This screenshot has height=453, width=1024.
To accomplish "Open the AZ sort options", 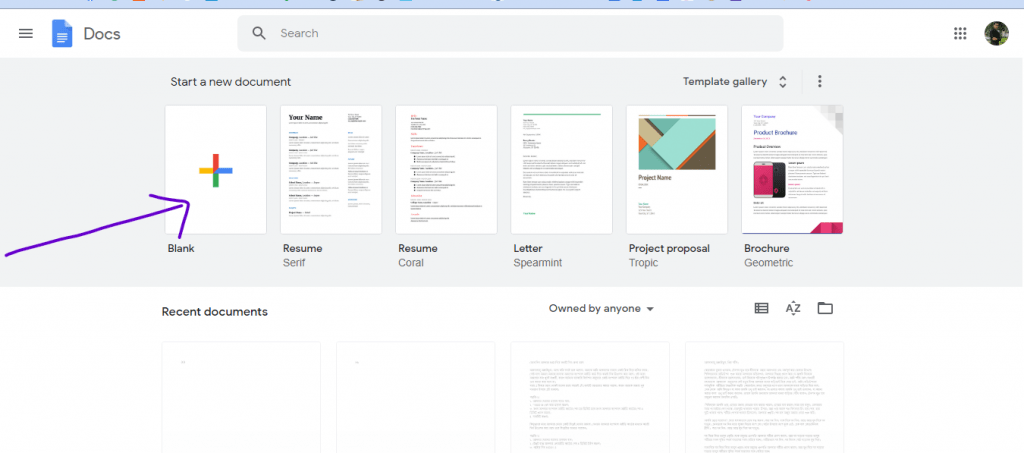I will 793,309.
